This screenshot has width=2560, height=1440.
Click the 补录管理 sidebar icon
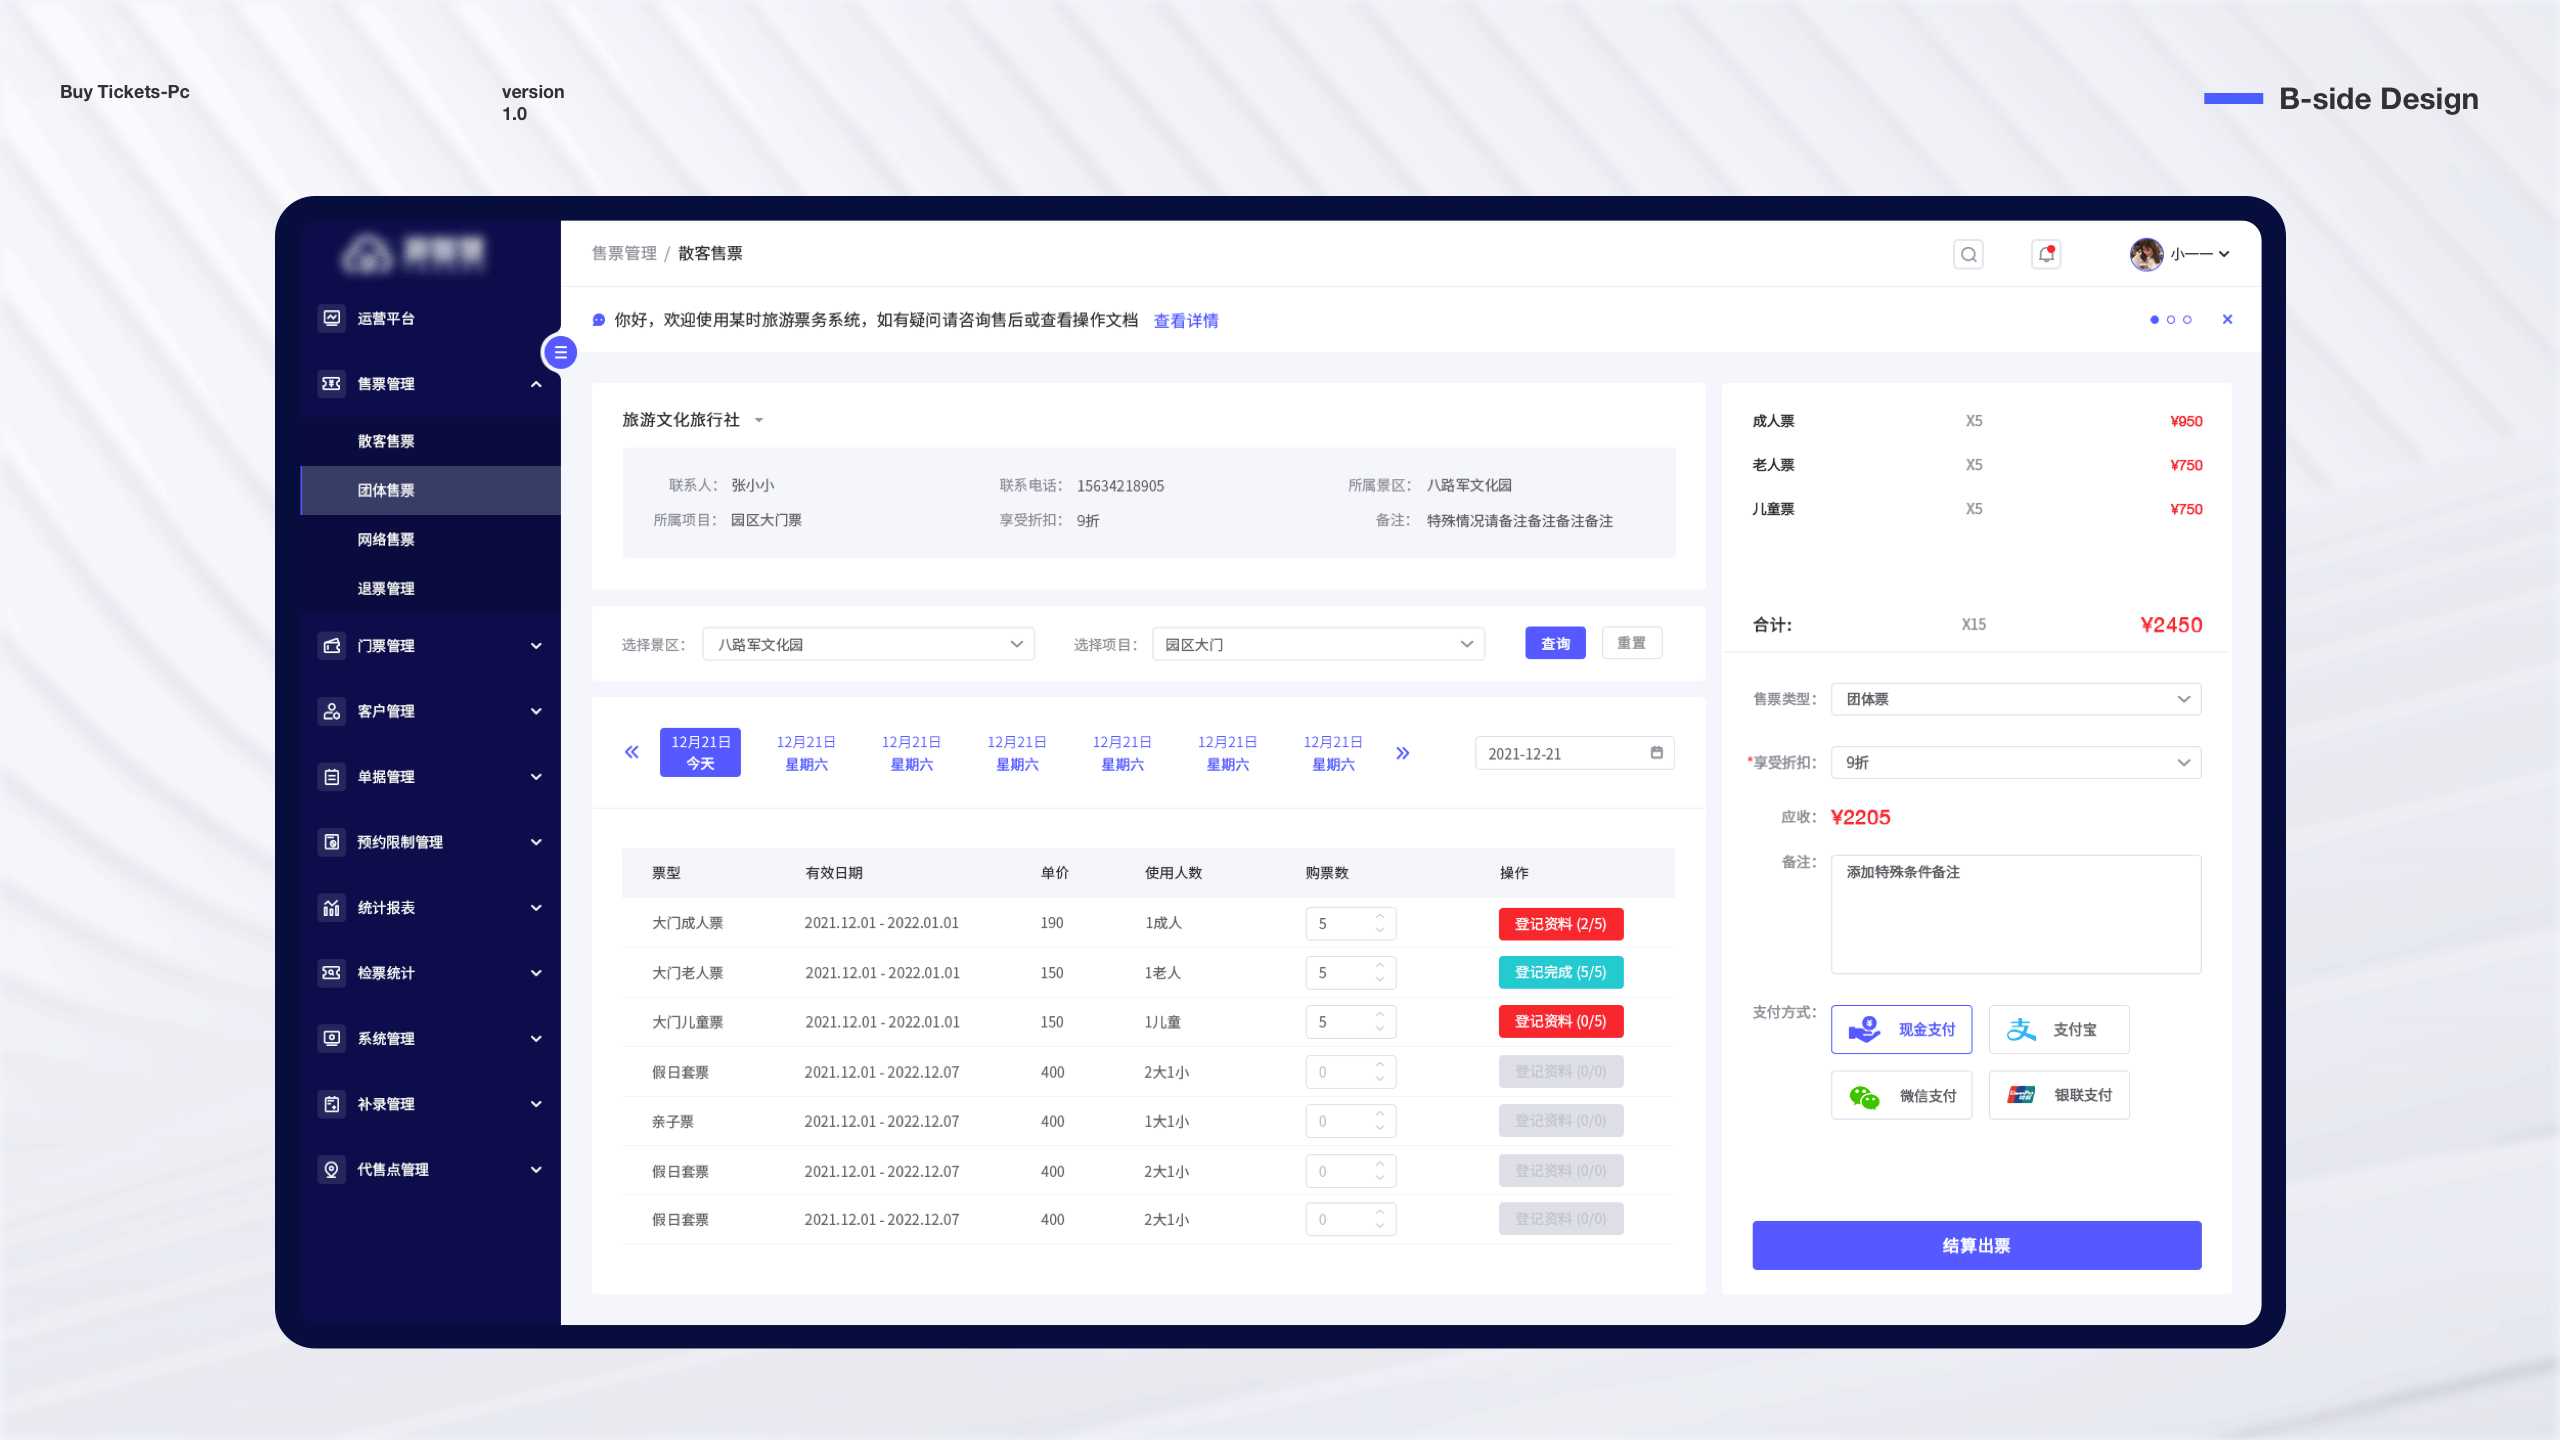(x=331, y=1104)
